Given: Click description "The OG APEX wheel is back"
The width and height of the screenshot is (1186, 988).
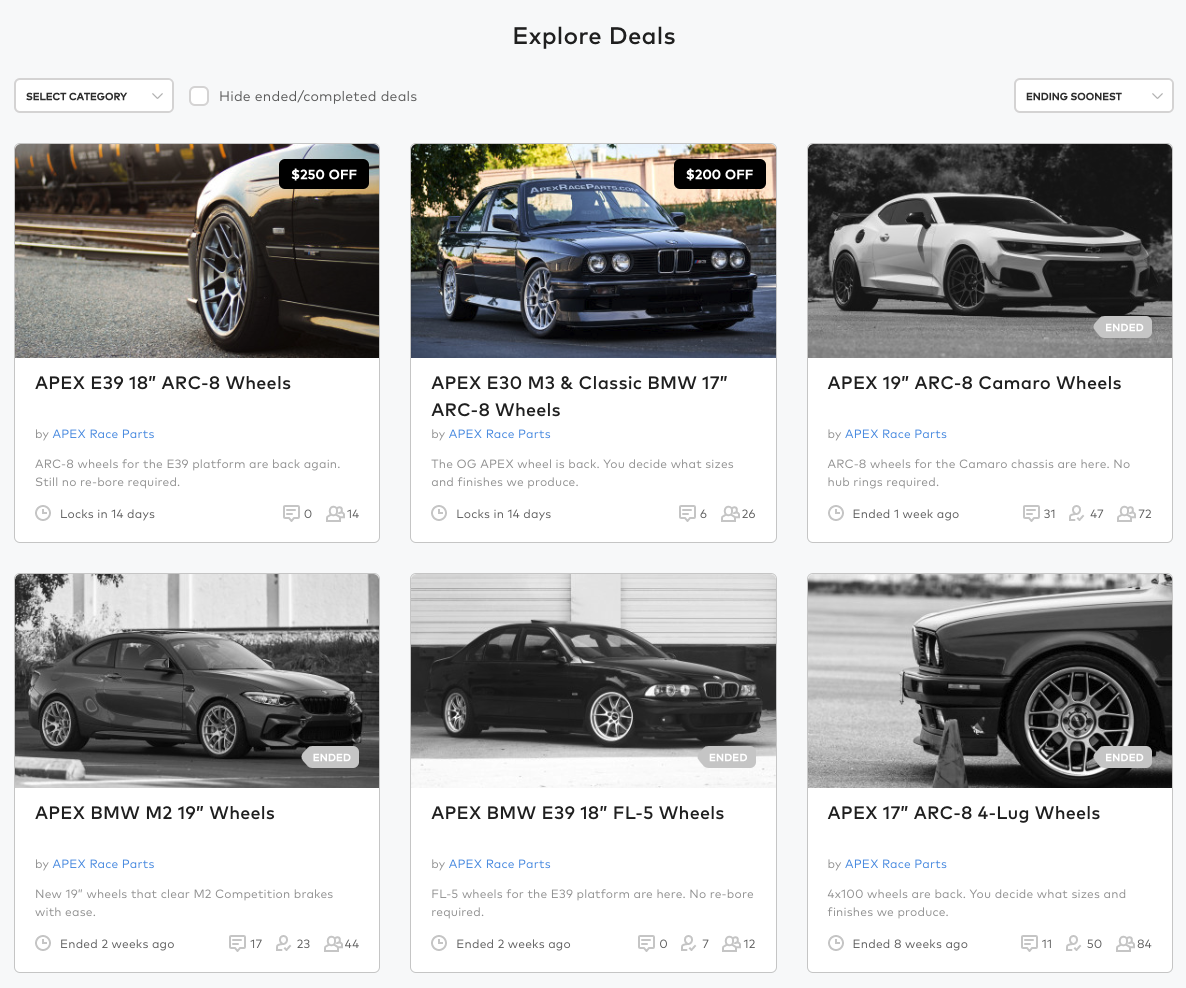Looking at the screenshot, I should click(x=582, y=473).
